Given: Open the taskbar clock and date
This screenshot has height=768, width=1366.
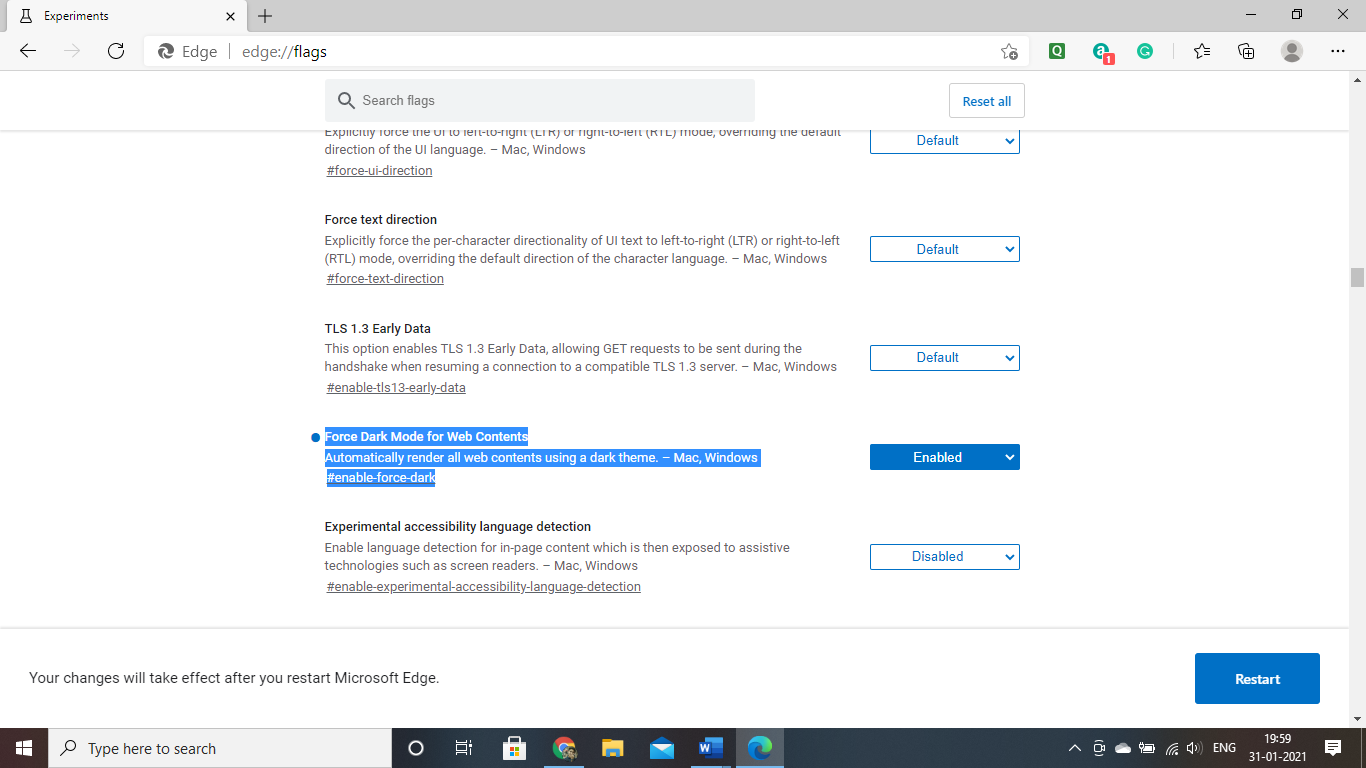Looking at the screenshot, I should point(1276,748).
